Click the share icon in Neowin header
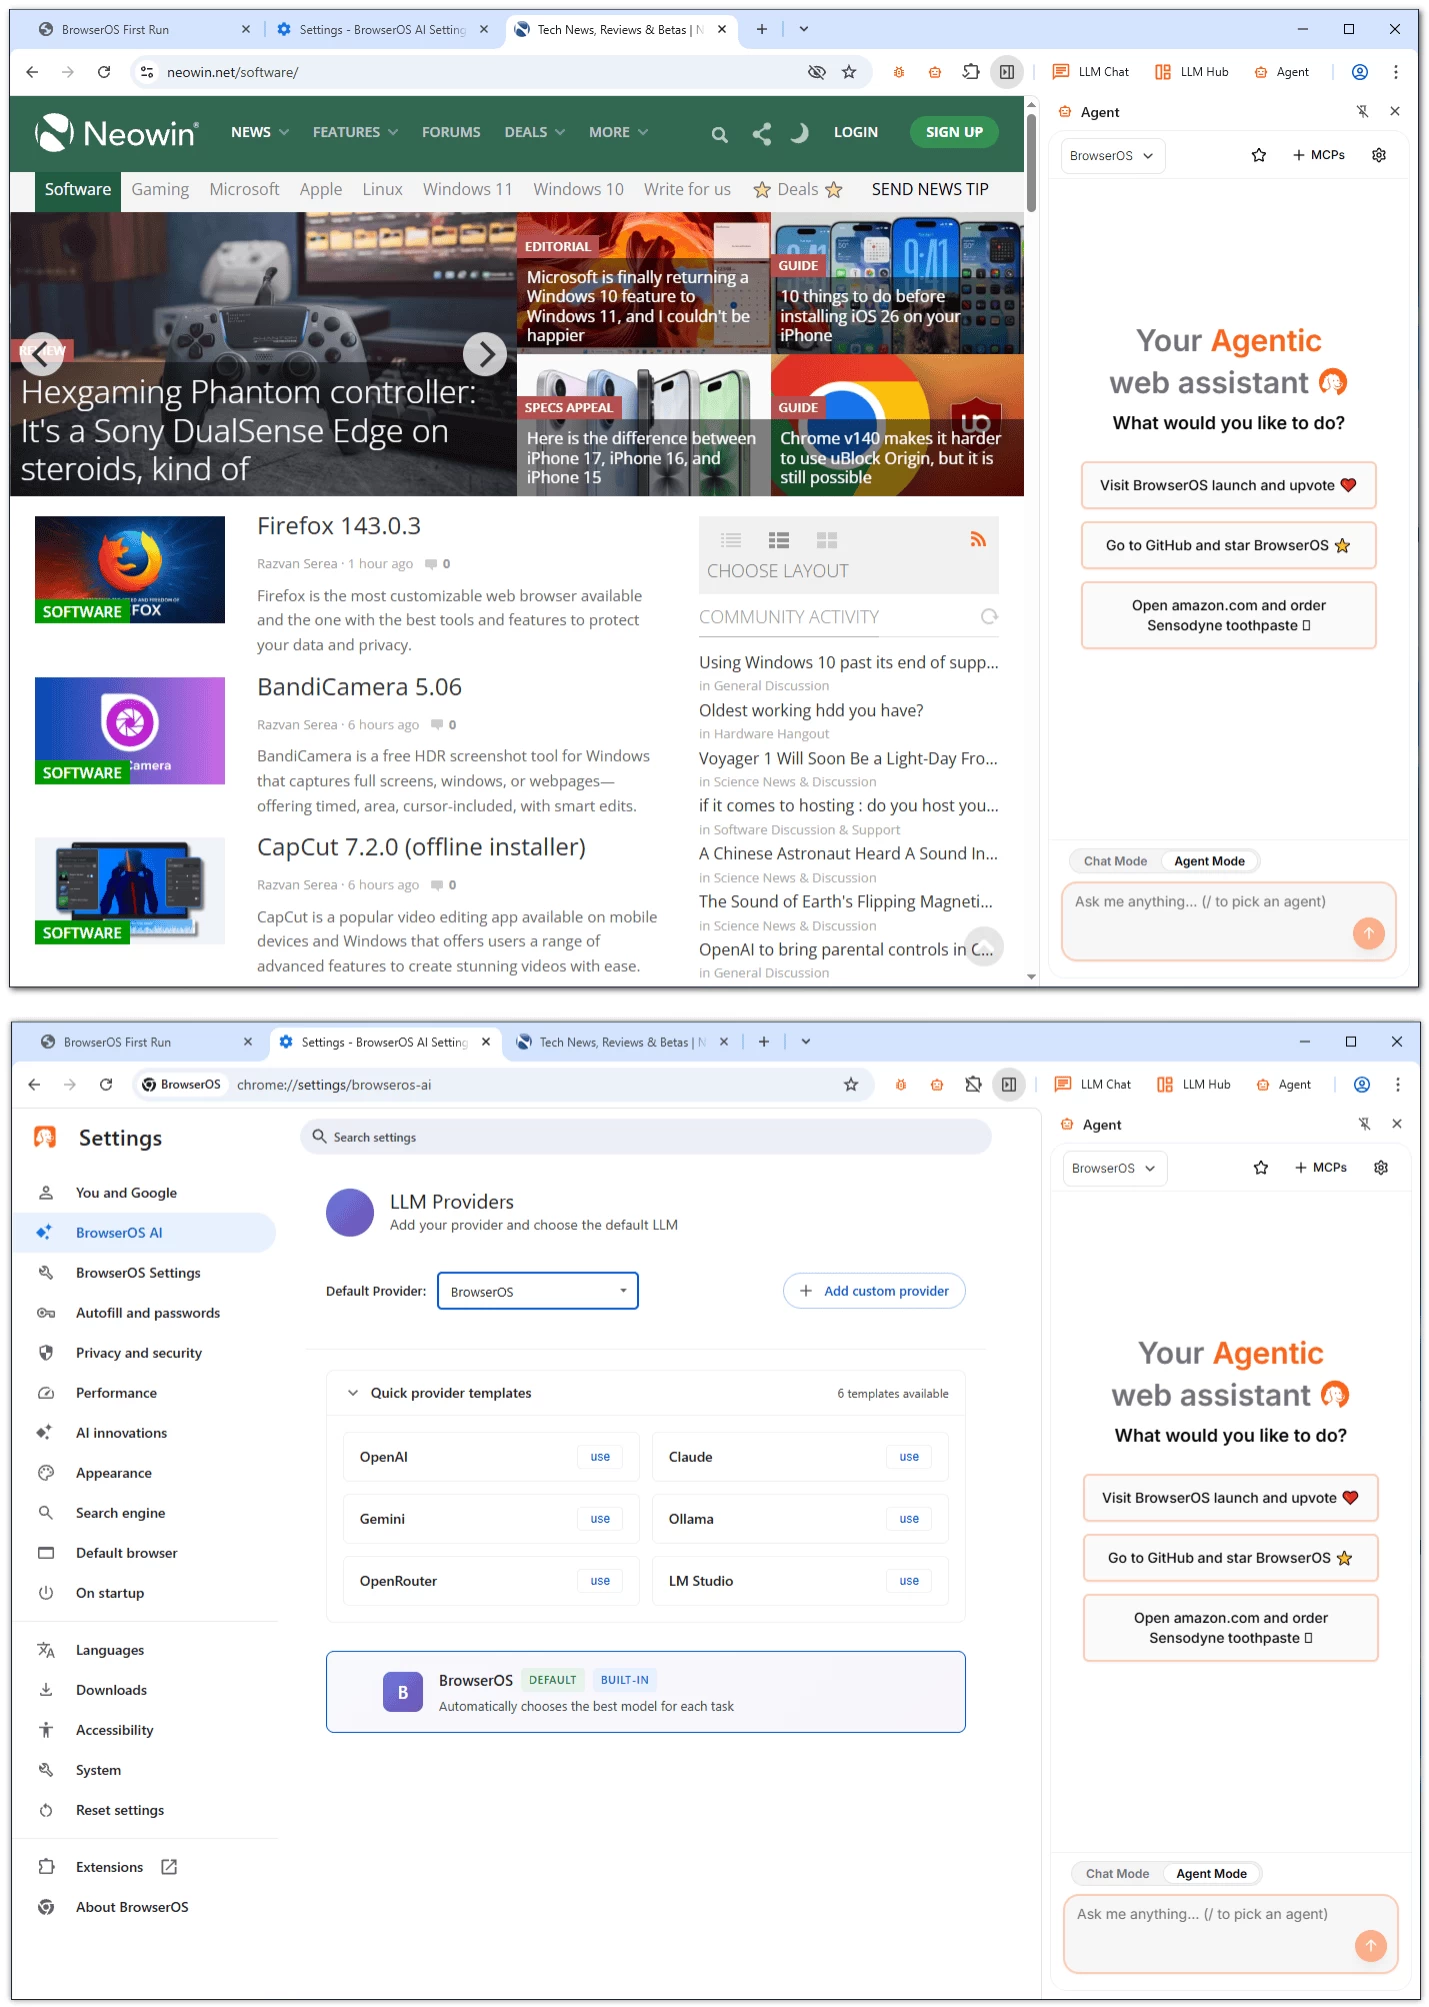 pos(762,133)
